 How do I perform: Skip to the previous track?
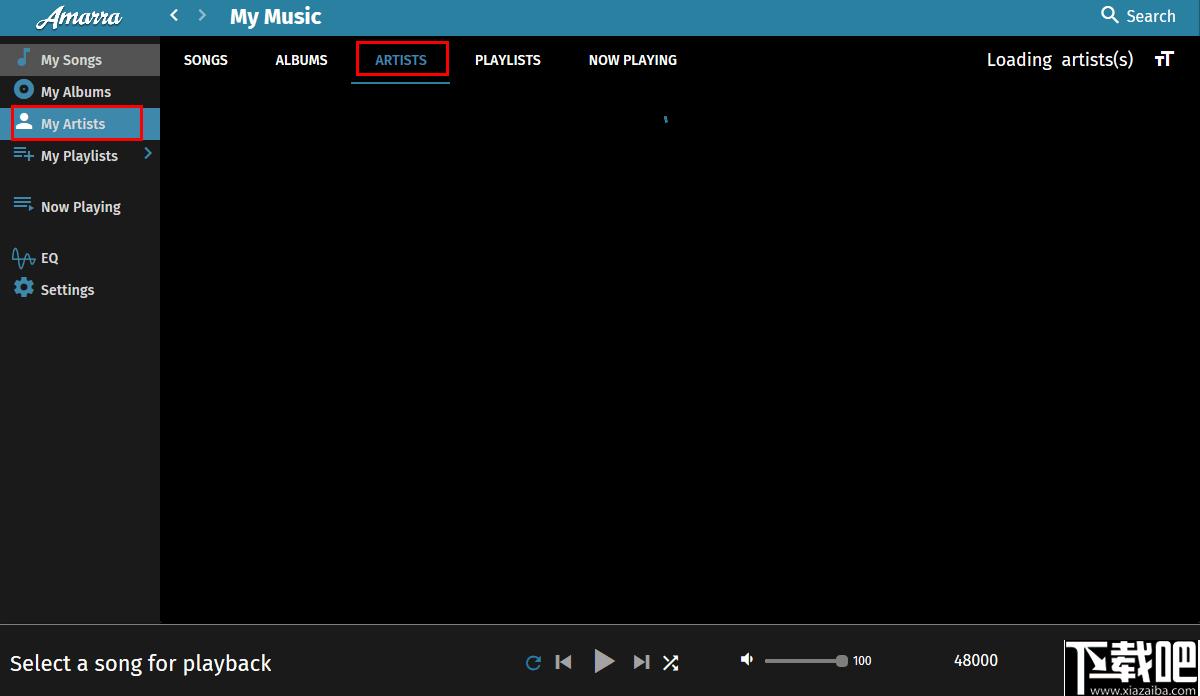[x=564, y=662]
